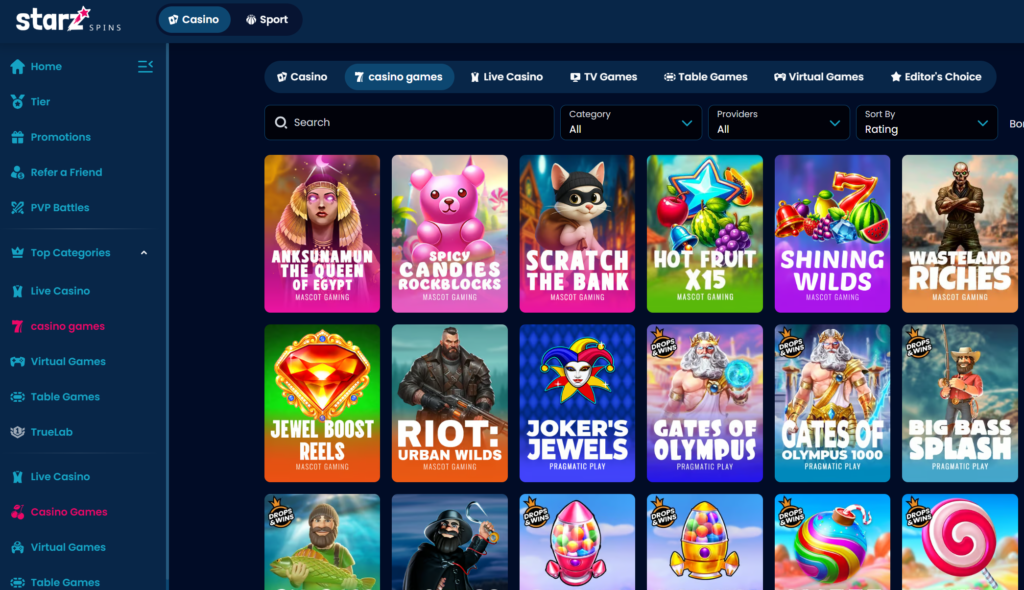
Task: Open Hot Fruit X15 game
Action: tap(705, 234)
